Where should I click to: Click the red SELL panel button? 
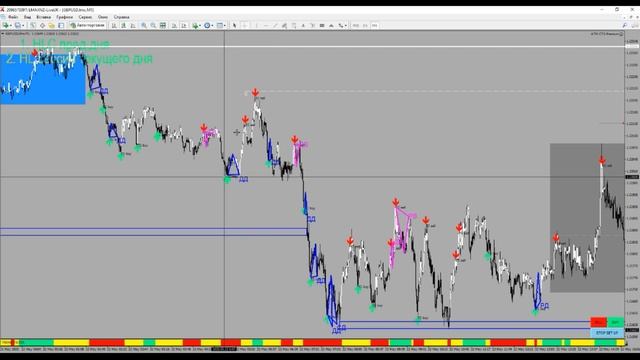coord(598,322)
